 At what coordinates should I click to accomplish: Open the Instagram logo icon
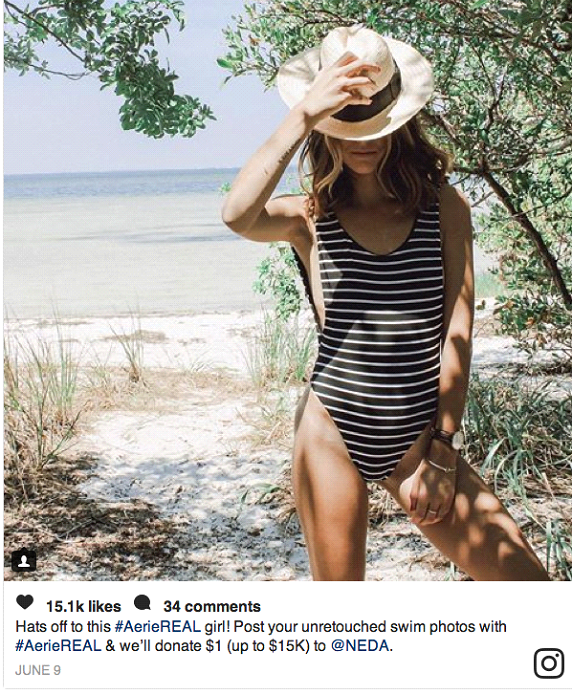[x=549, y=663]
